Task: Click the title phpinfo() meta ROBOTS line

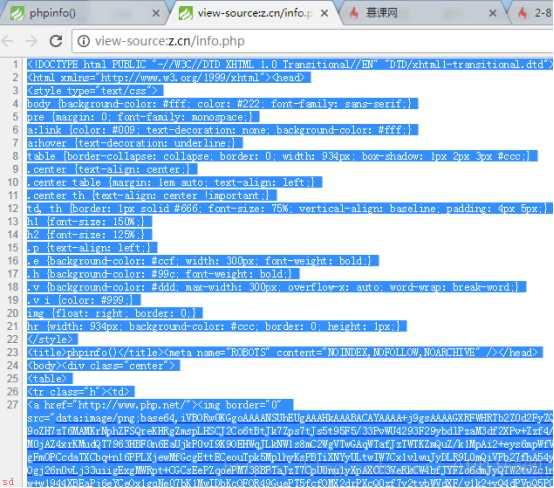Action: 285,352
